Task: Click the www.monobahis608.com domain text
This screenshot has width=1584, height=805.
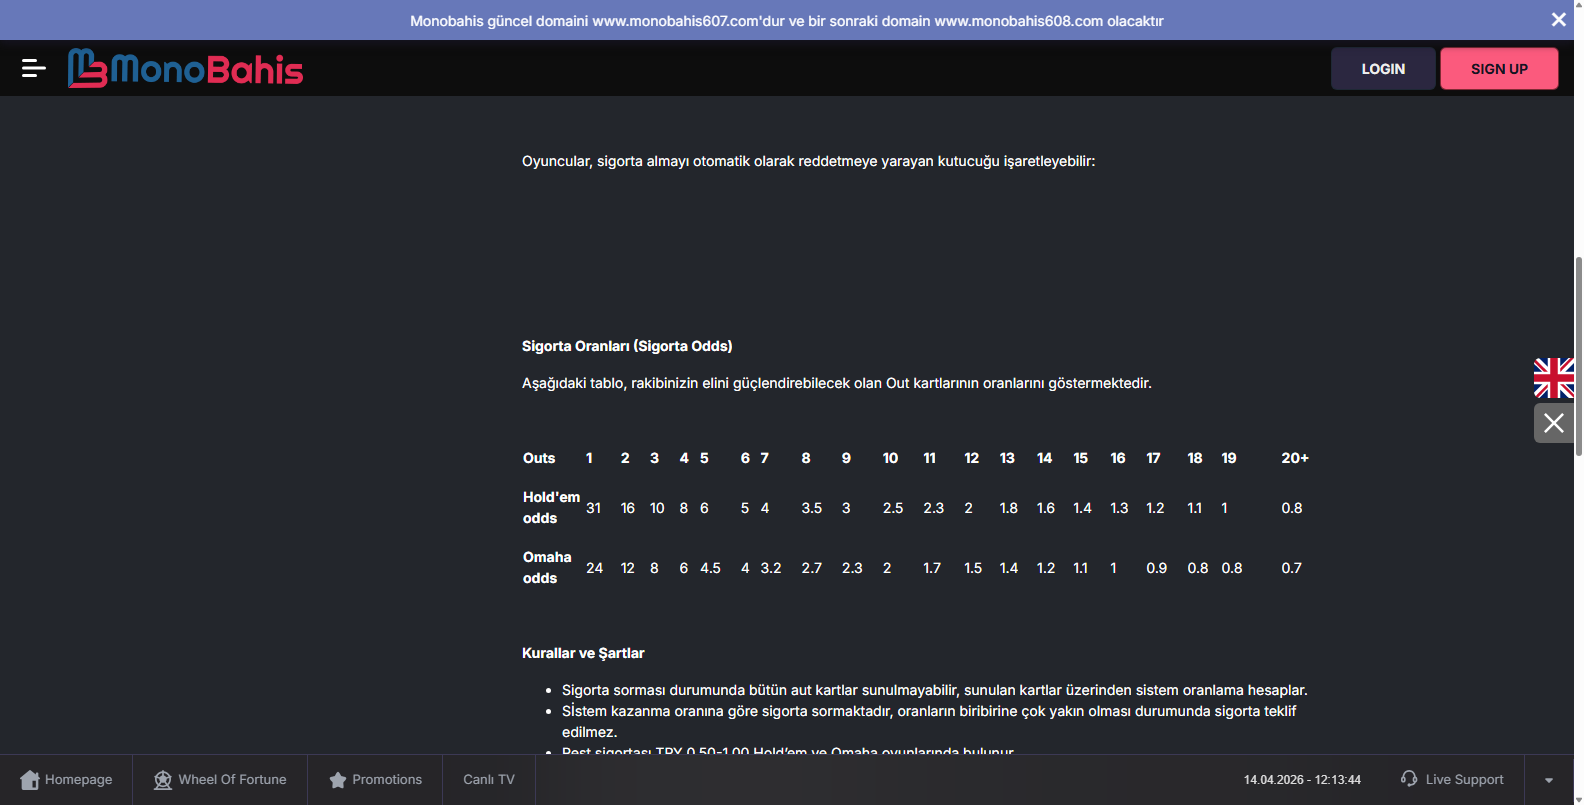Action: pos(1018,21)
